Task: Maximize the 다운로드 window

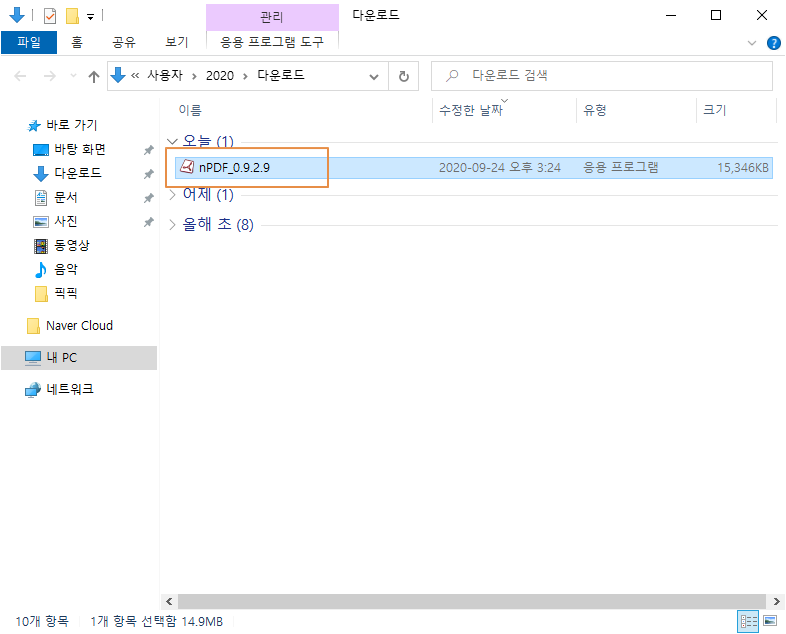Action: pyautogui.click(x=716, y=16)
